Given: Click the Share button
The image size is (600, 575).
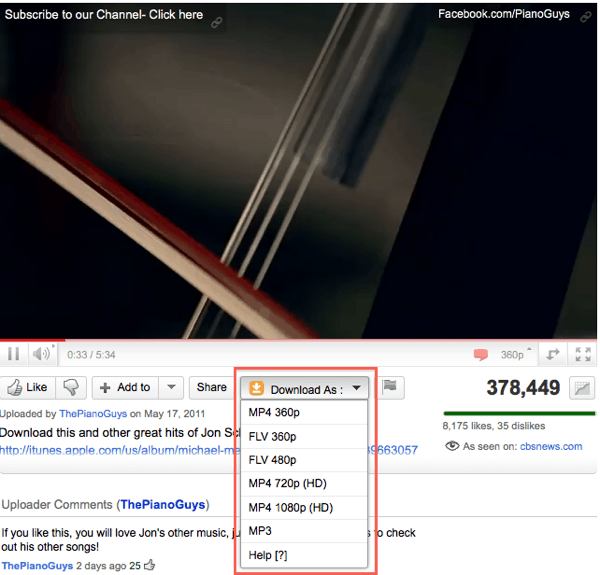Looking at the screenshot, I should [211, 388].
